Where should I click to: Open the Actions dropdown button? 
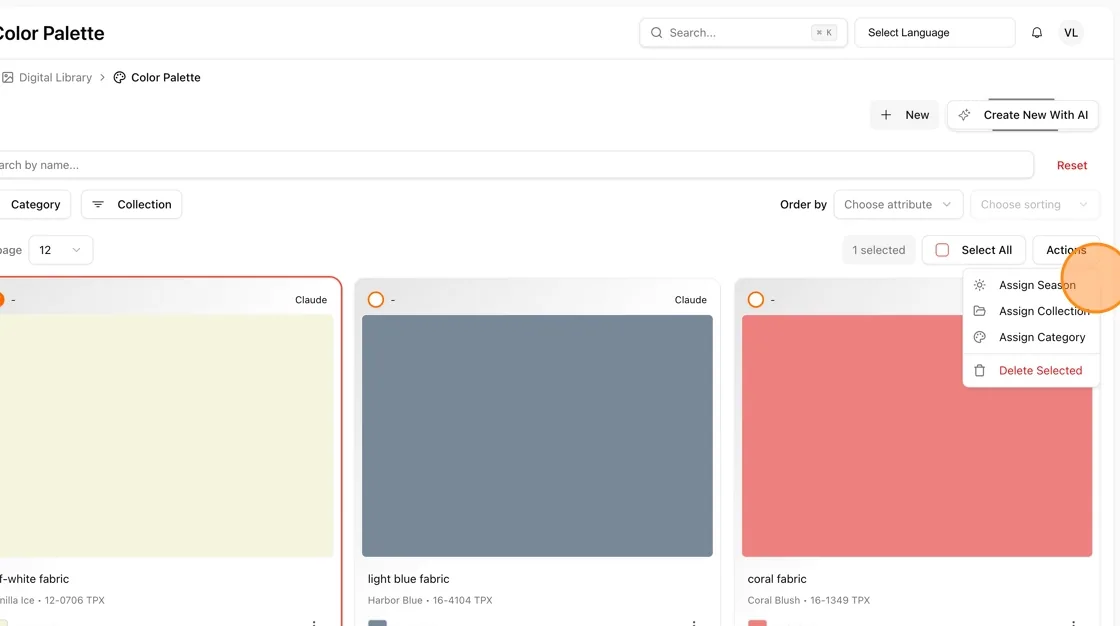(1066, 250)
